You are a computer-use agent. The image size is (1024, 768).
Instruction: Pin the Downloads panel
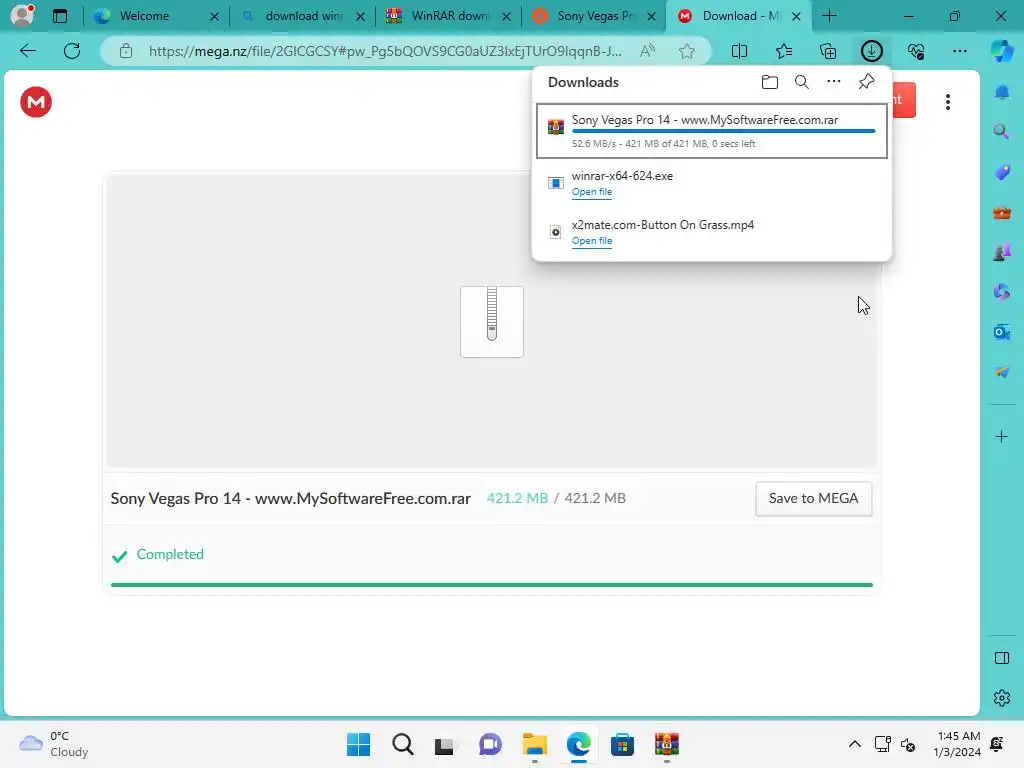(866, 82)
